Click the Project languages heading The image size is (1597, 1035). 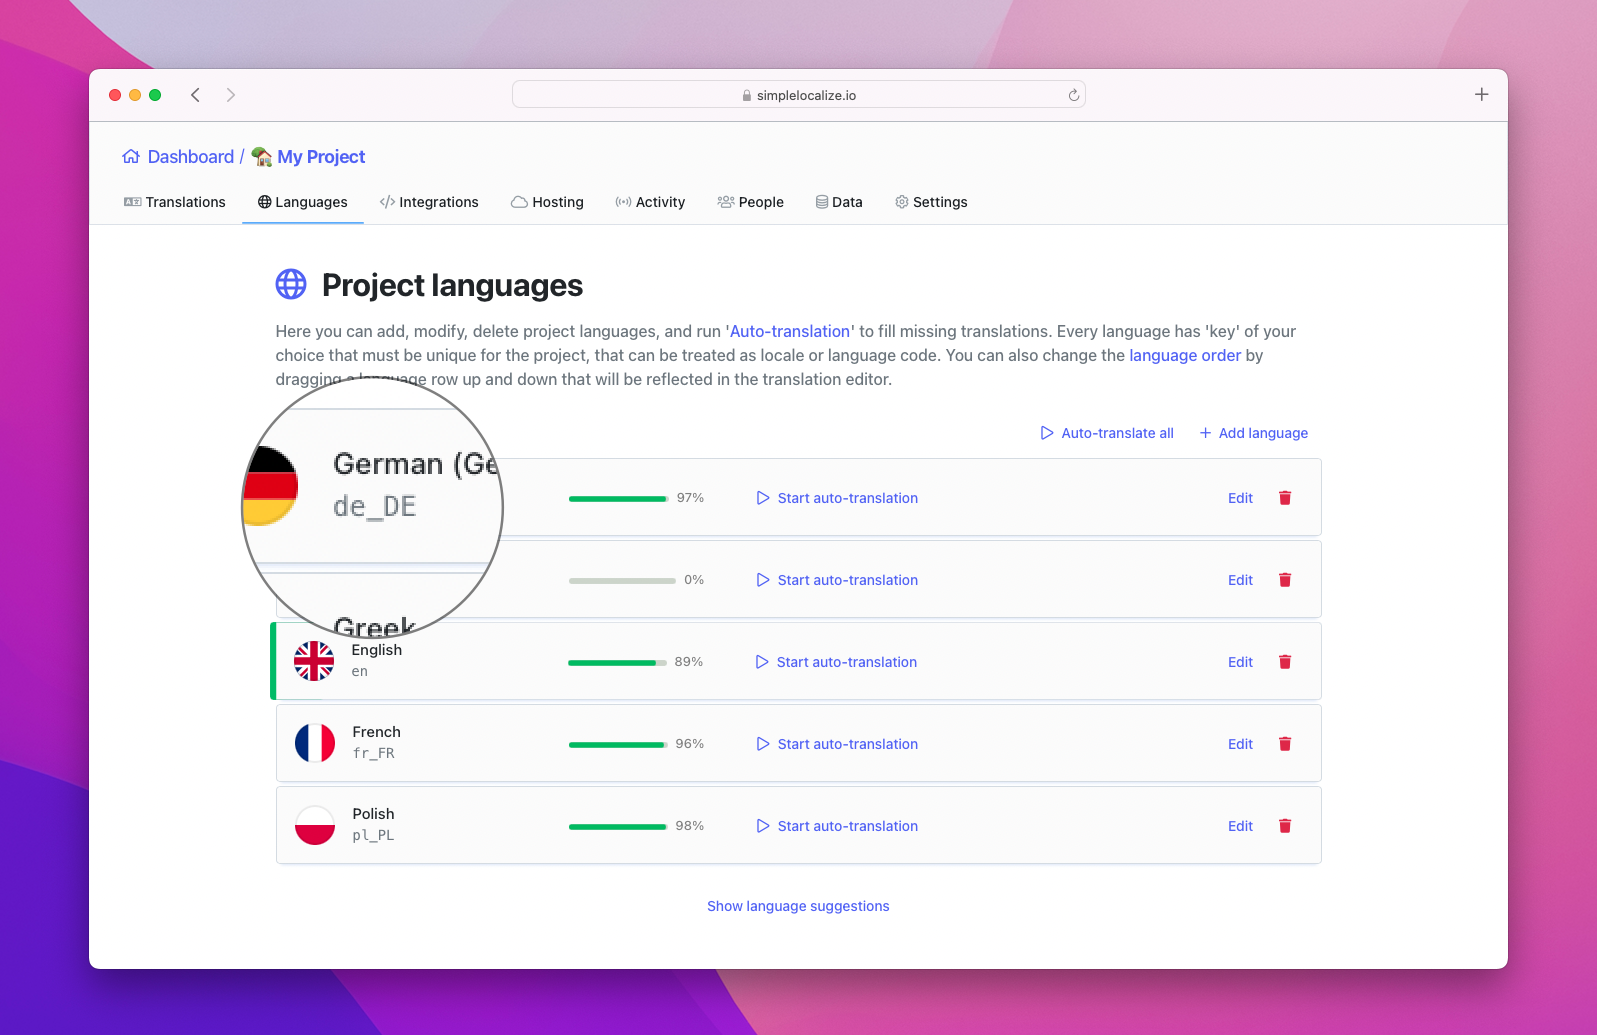pos(452,285)
